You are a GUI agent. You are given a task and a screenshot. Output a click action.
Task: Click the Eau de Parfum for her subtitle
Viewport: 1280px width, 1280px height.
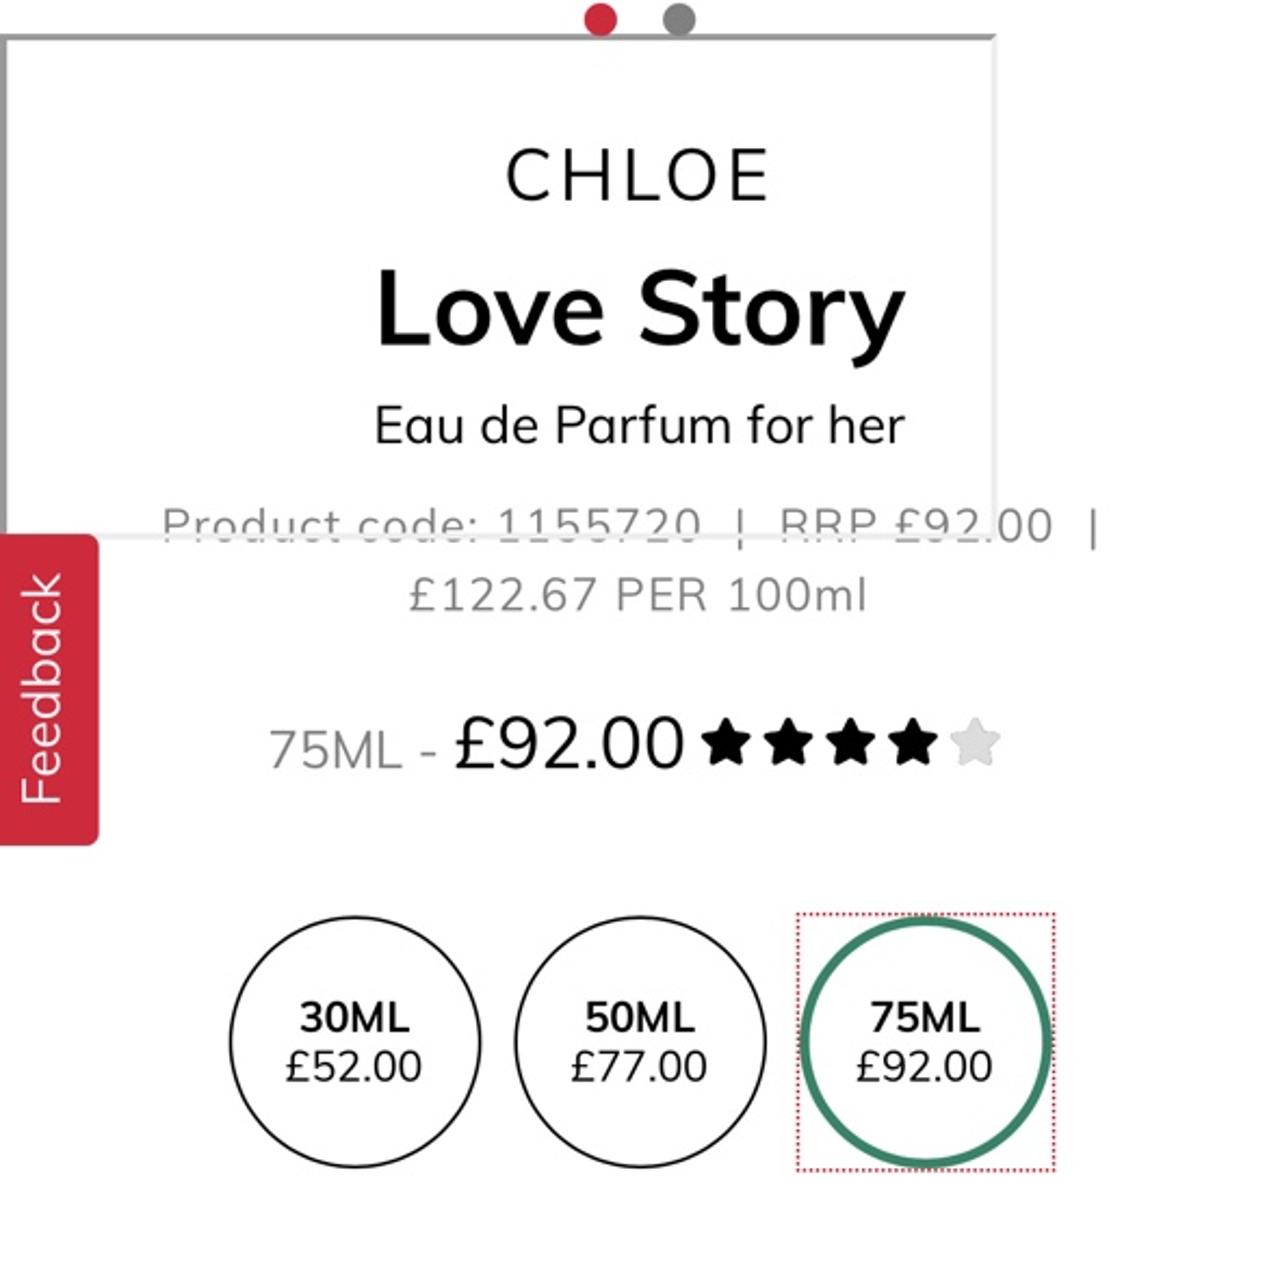click(640, 425)
